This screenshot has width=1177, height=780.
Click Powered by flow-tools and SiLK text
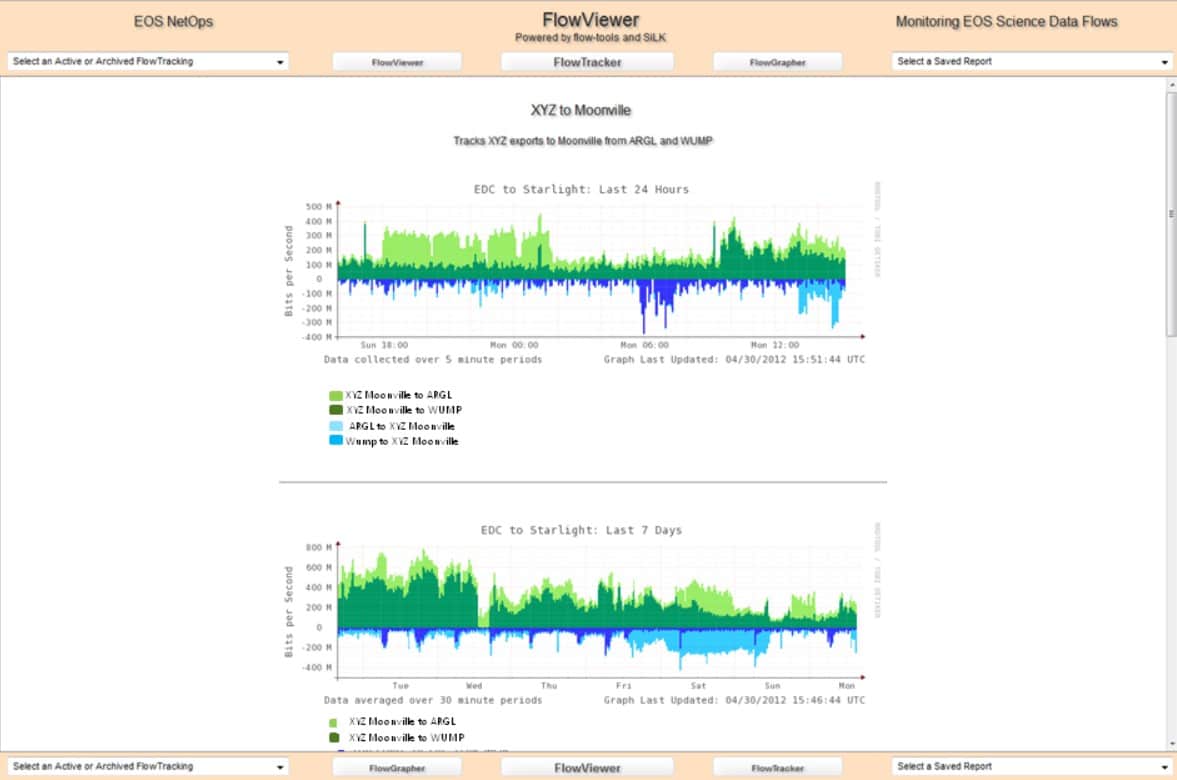(590, 38)
